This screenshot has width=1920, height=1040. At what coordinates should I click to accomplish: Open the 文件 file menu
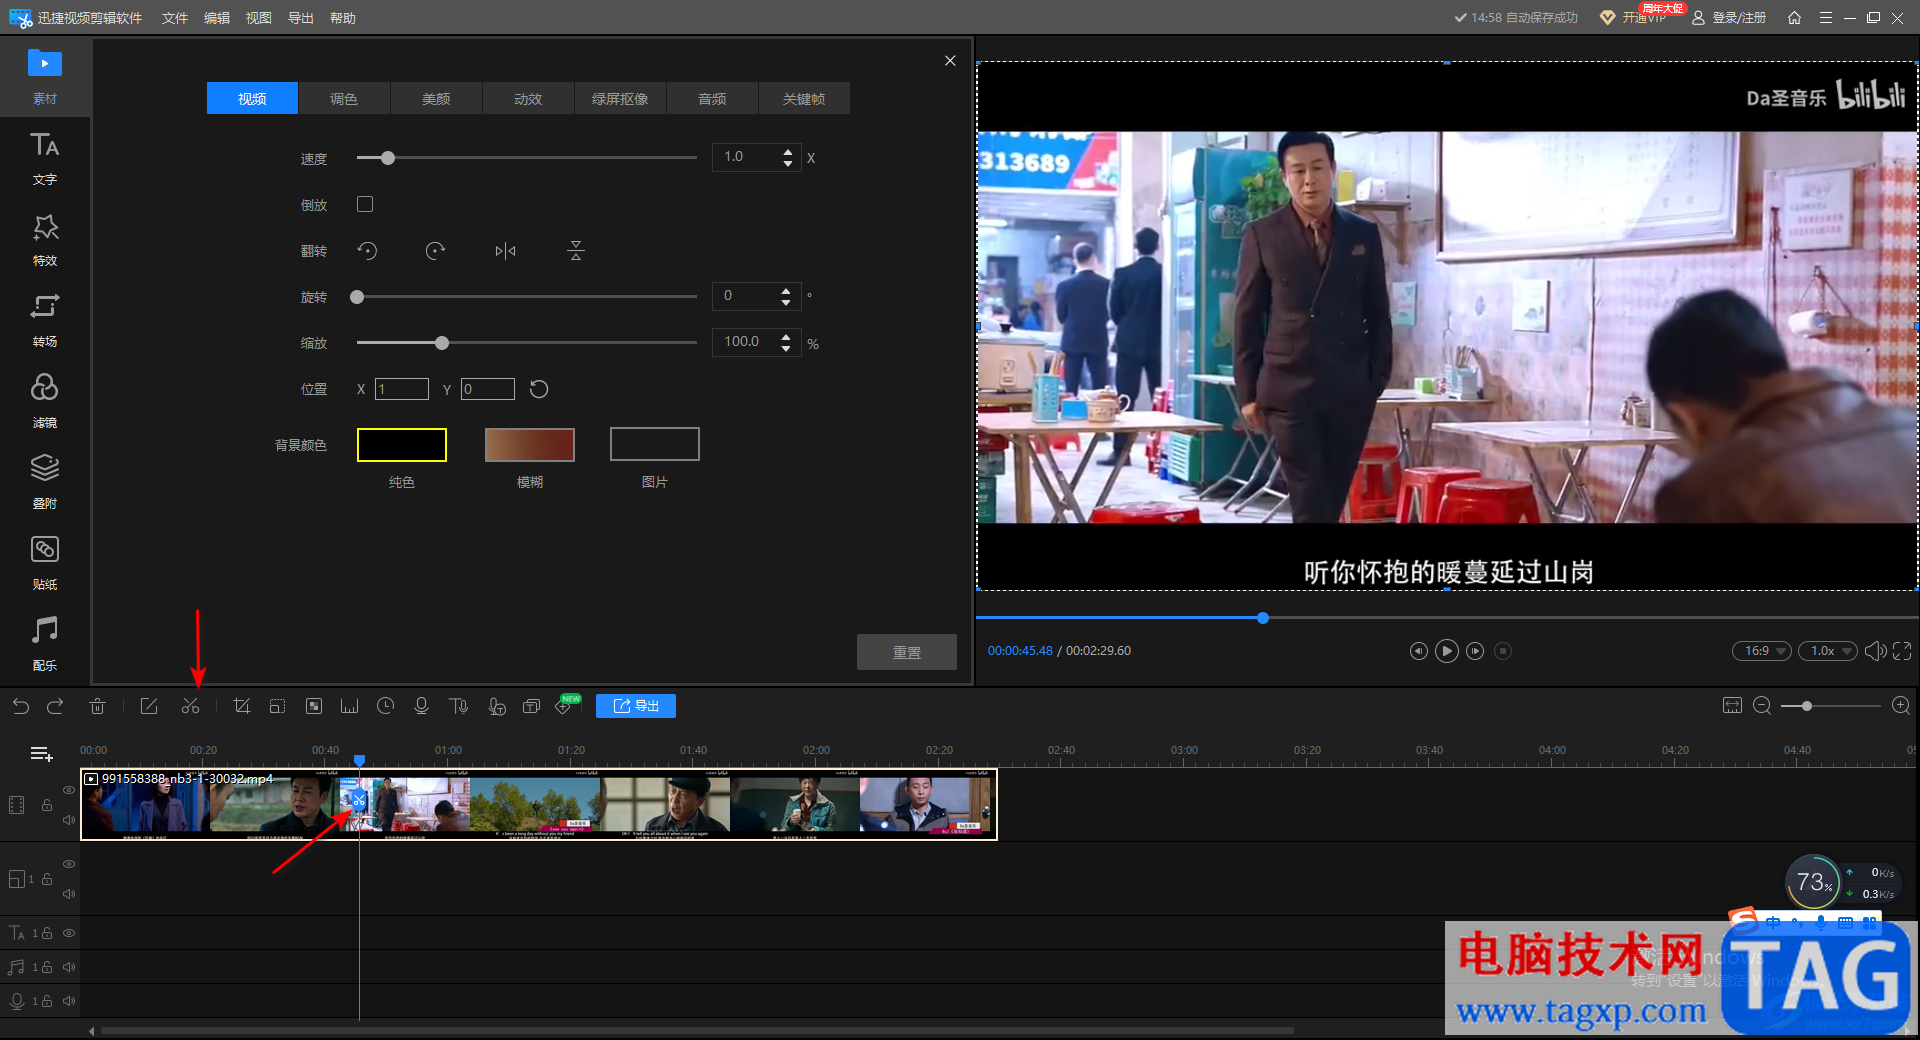(175, 18)
